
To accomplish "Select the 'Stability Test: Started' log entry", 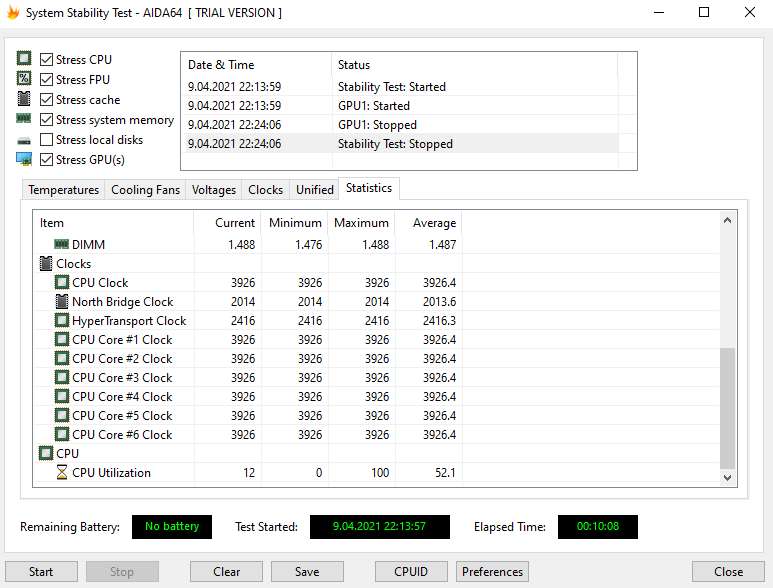I will (400, 87).
